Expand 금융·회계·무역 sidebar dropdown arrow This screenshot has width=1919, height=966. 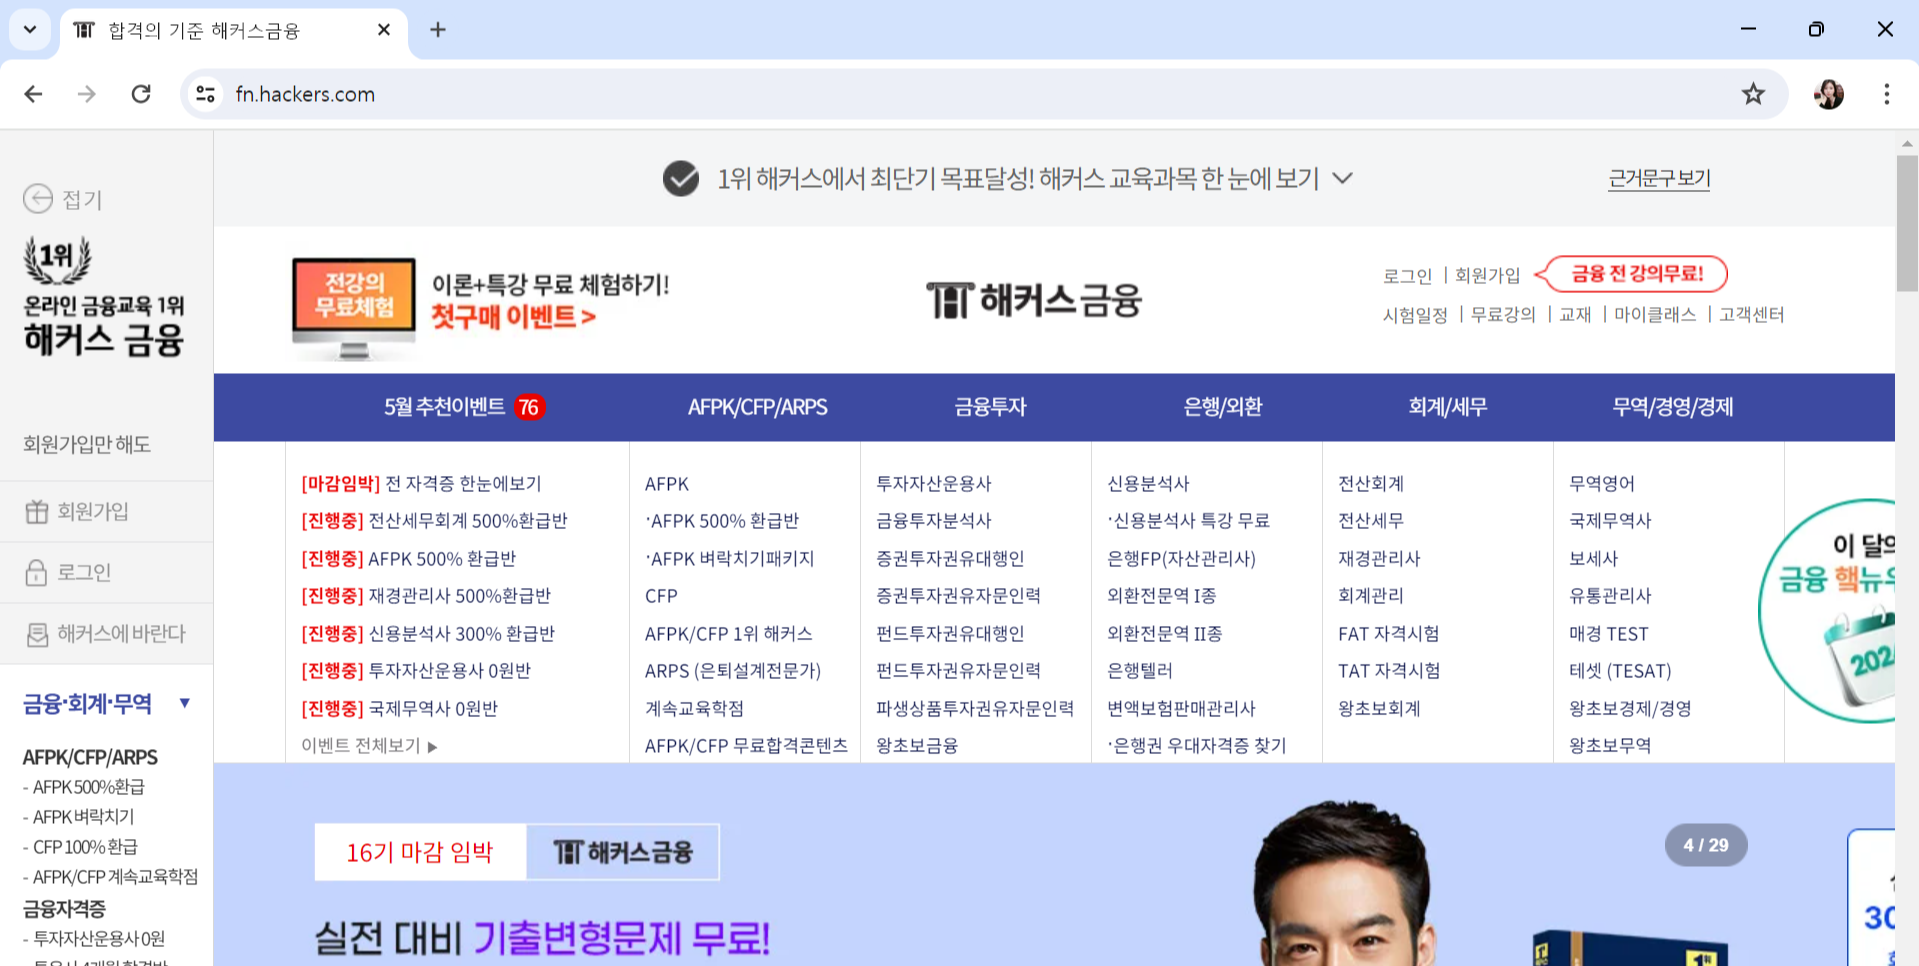185,703
